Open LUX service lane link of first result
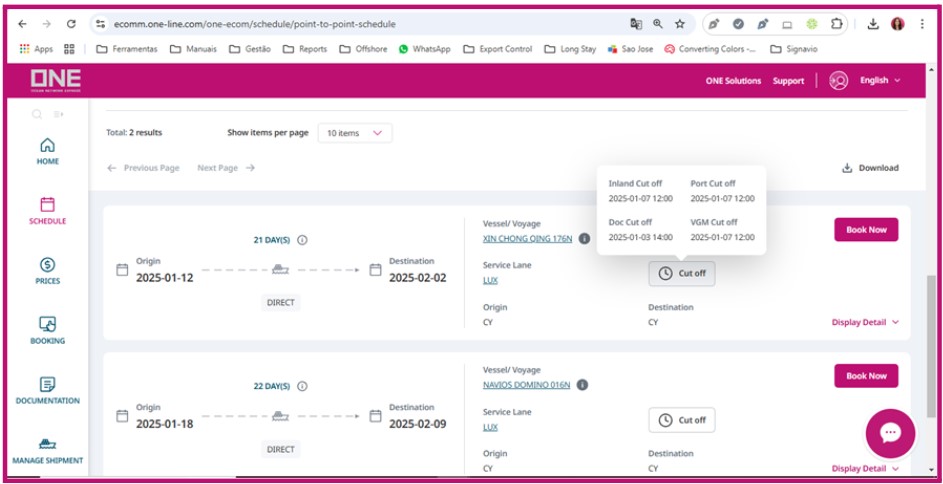This screenshot has width=943, height=484. click(490, 280)
